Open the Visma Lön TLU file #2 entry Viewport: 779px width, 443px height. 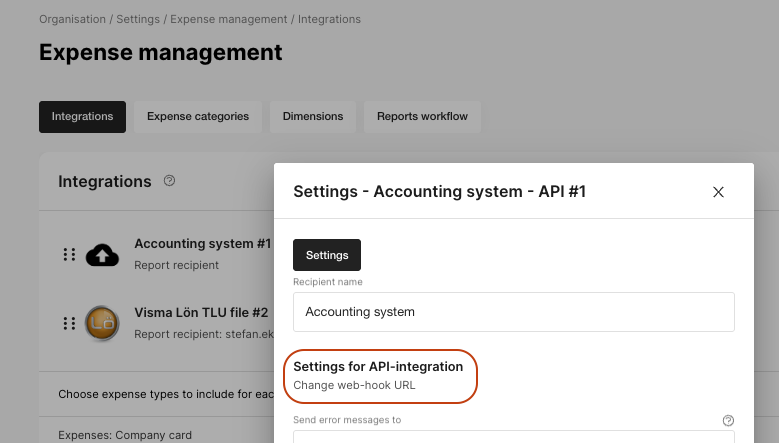[x=201, y=312]
